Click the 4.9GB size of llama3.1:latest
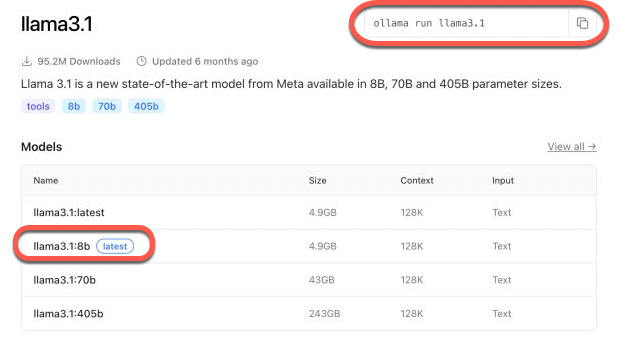This screenshot has width=619, height=361. pos(323,212)
